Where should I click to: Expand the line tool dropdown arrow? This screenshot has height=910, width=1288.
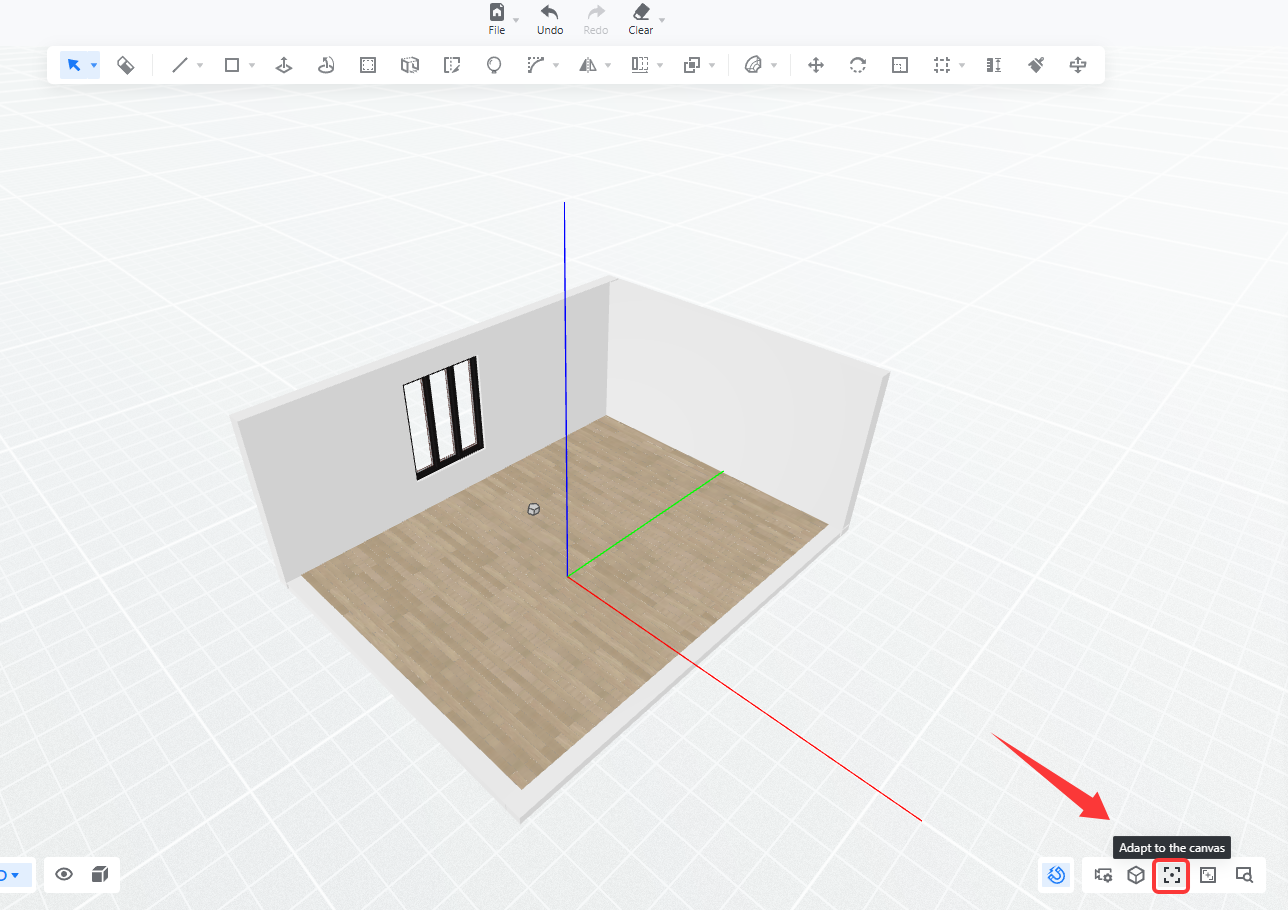point(200,66)
